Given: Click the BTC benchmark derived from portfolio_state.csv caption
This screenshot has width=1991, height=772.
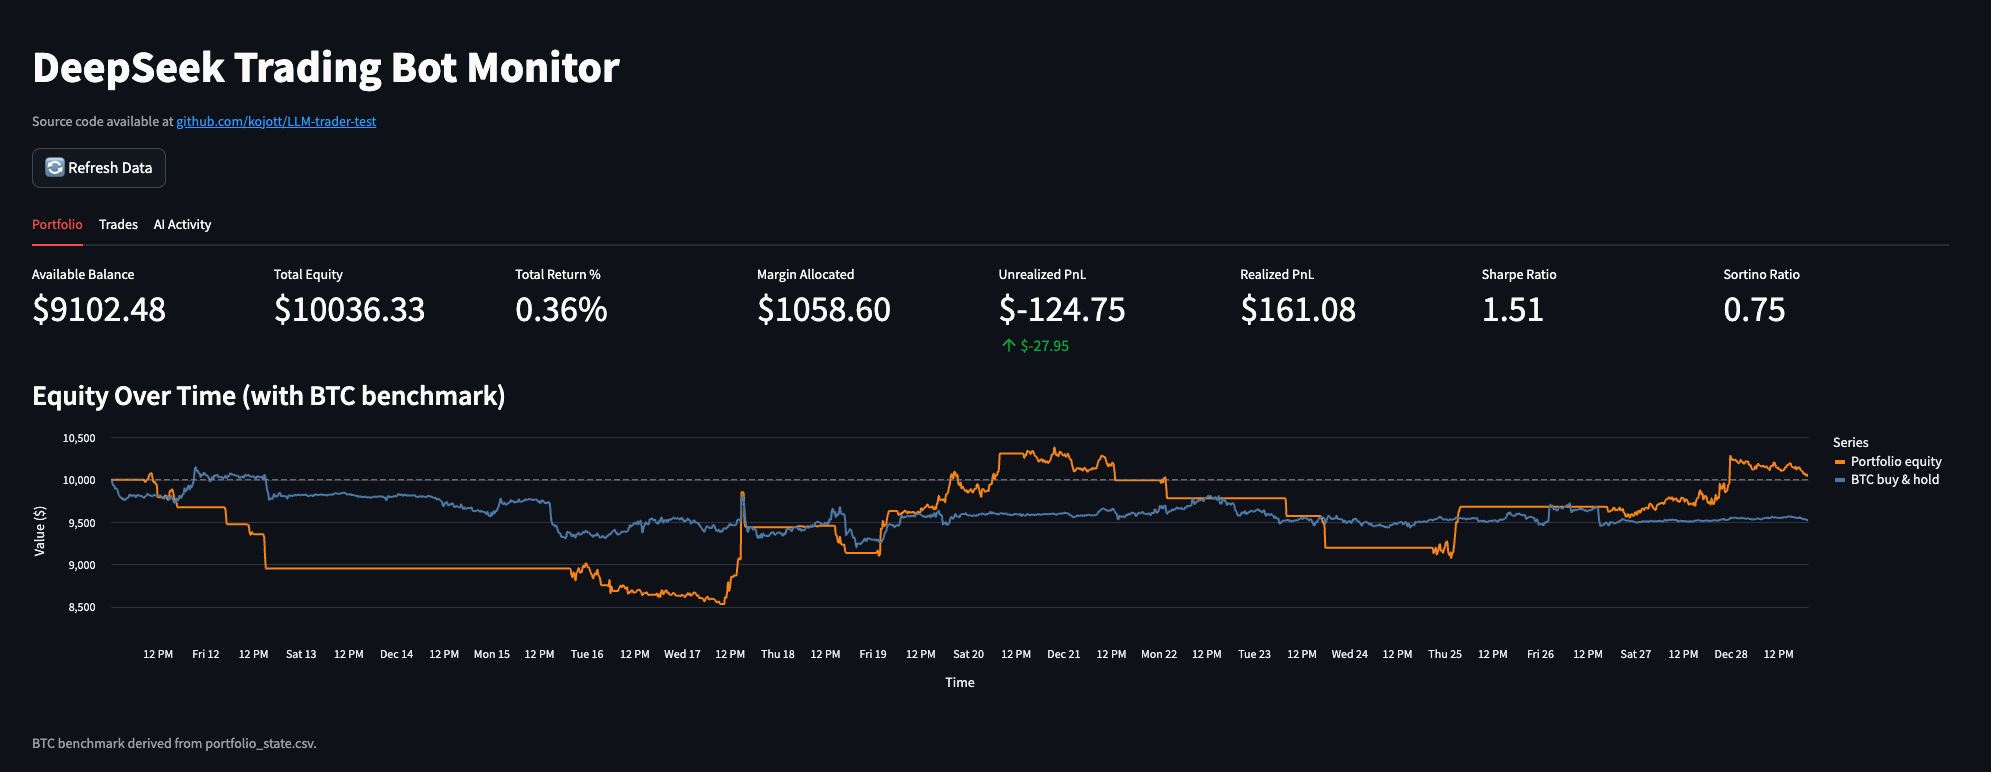Looking at the screenshot, I should [x=174, y=743].
